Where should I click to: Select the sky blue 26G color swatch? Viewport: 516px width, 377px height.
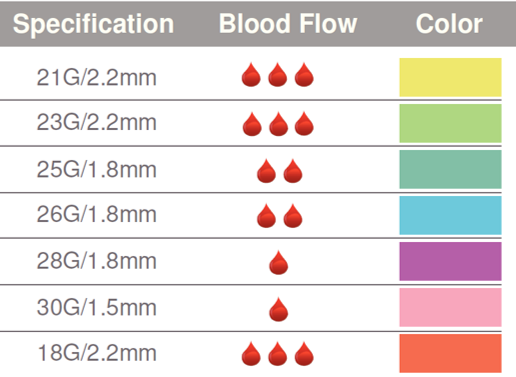coord(450,215)
